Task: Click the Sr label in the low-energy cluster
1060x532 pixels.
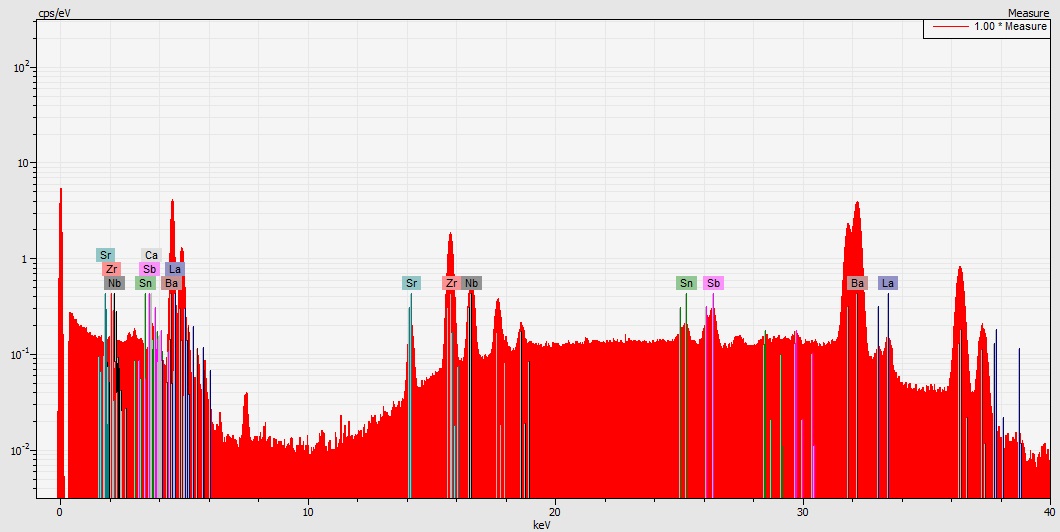Action: [x=105, y=255]
